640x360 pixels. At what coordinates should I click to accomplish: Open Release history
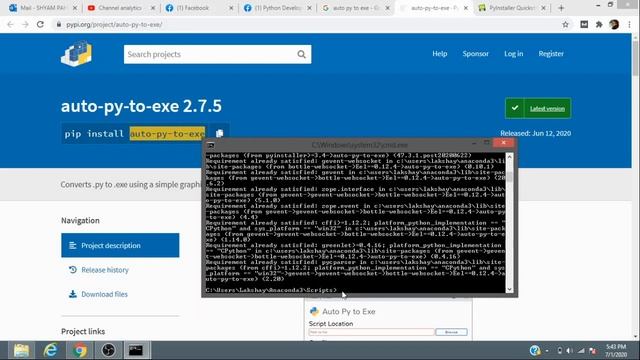click(x=105, y=270)
